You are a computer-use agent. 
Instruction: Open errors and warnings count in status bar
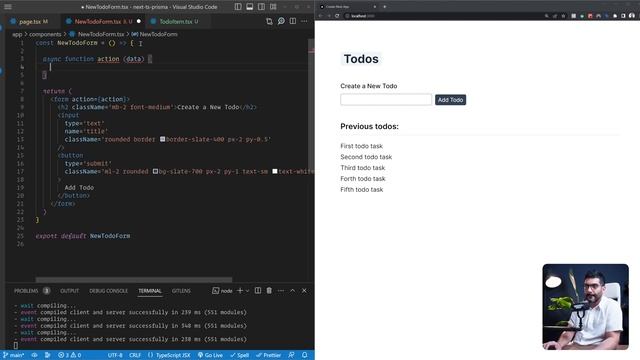pos(69,355)
